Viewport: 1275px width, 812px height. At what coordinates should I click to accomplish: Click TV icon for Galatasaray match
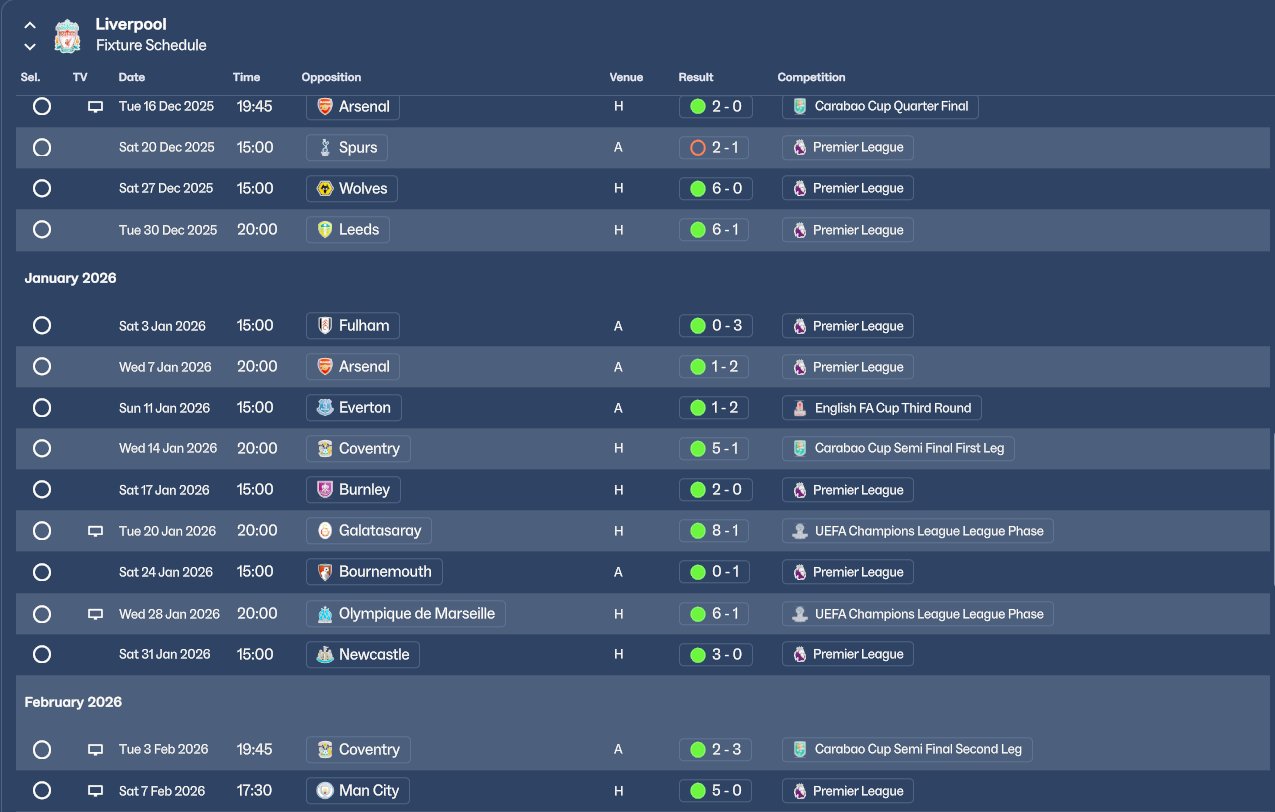(96, 531)
